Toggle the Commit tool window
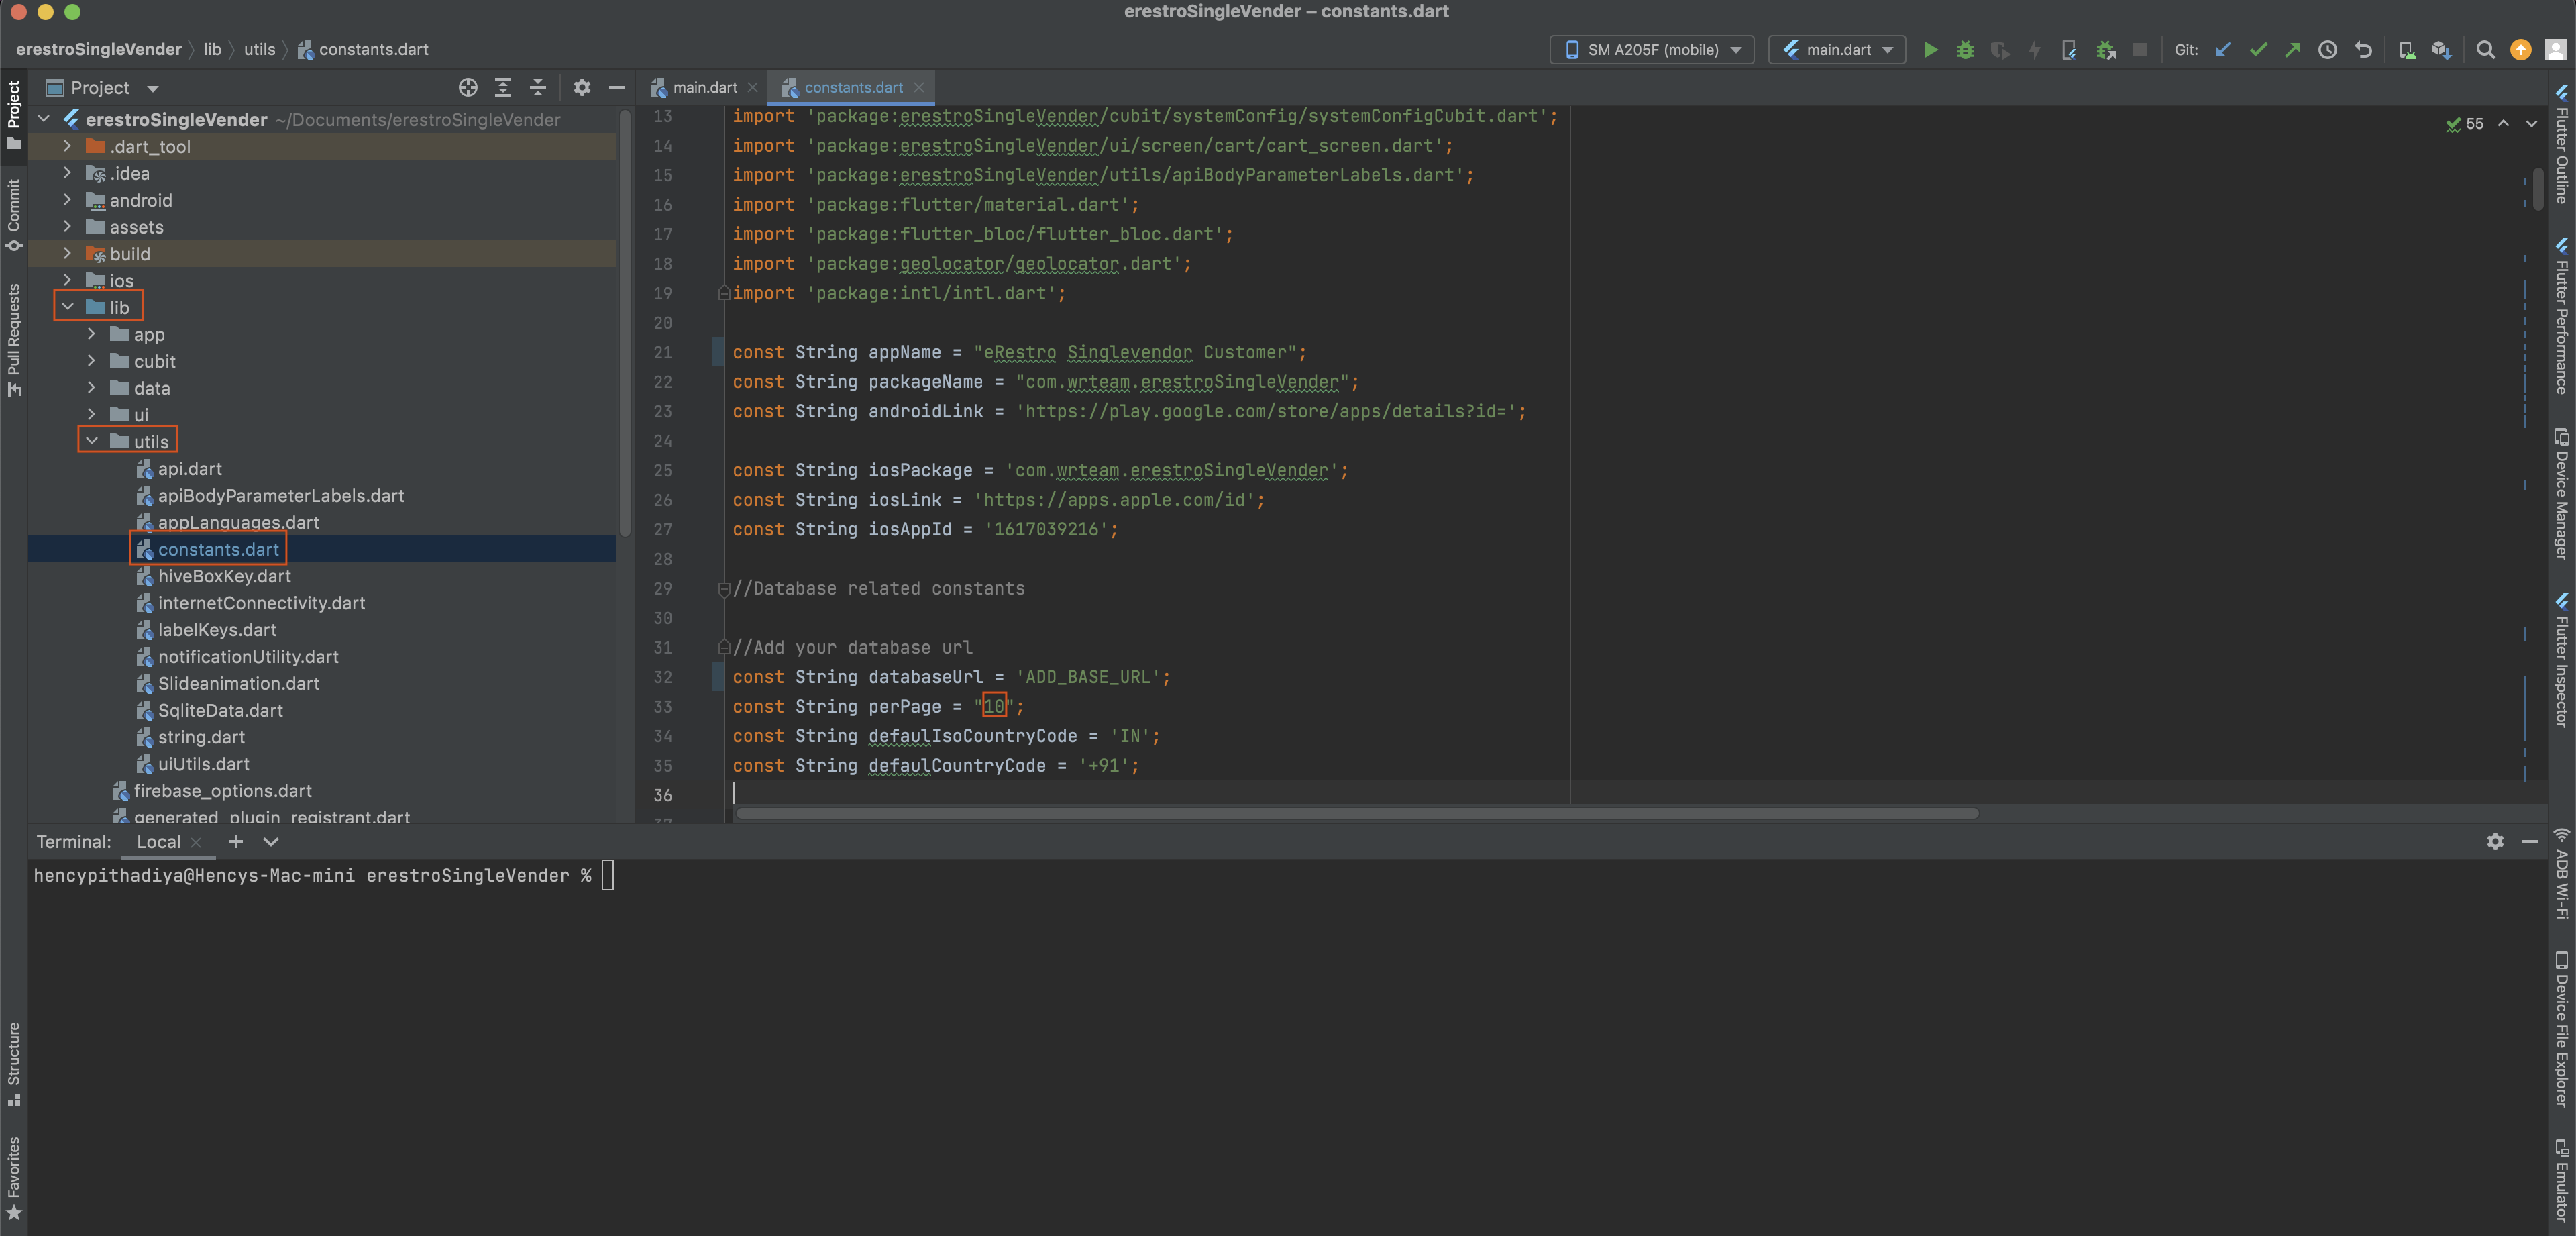The image size is (2576, 1236). 14,216
